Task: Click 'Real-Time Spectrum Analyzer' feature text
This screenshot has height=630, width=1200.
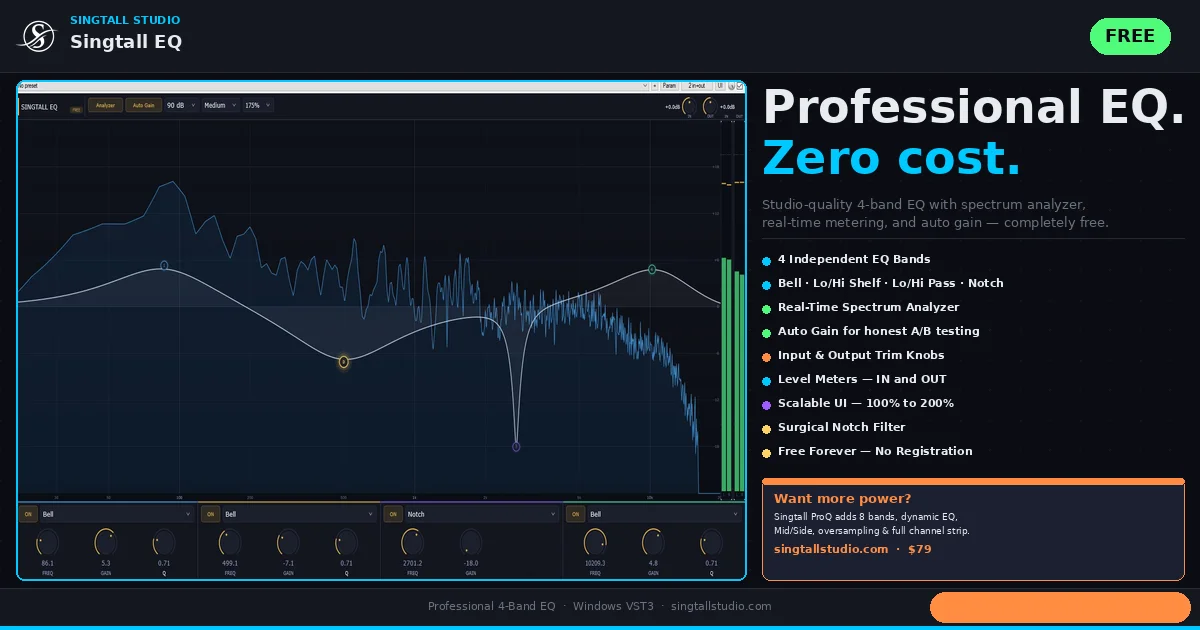Action: click(868, 307)
